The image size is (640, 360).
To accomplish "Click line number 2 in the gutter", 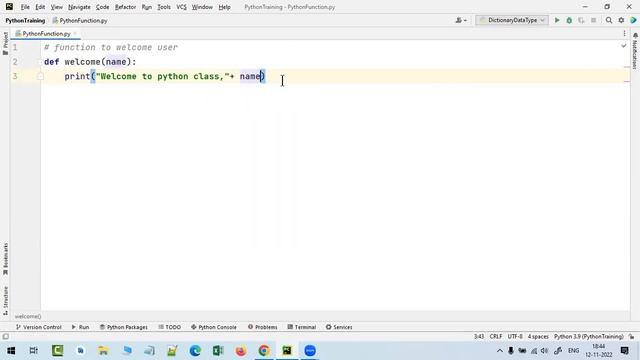I will [x=15, y=62].
